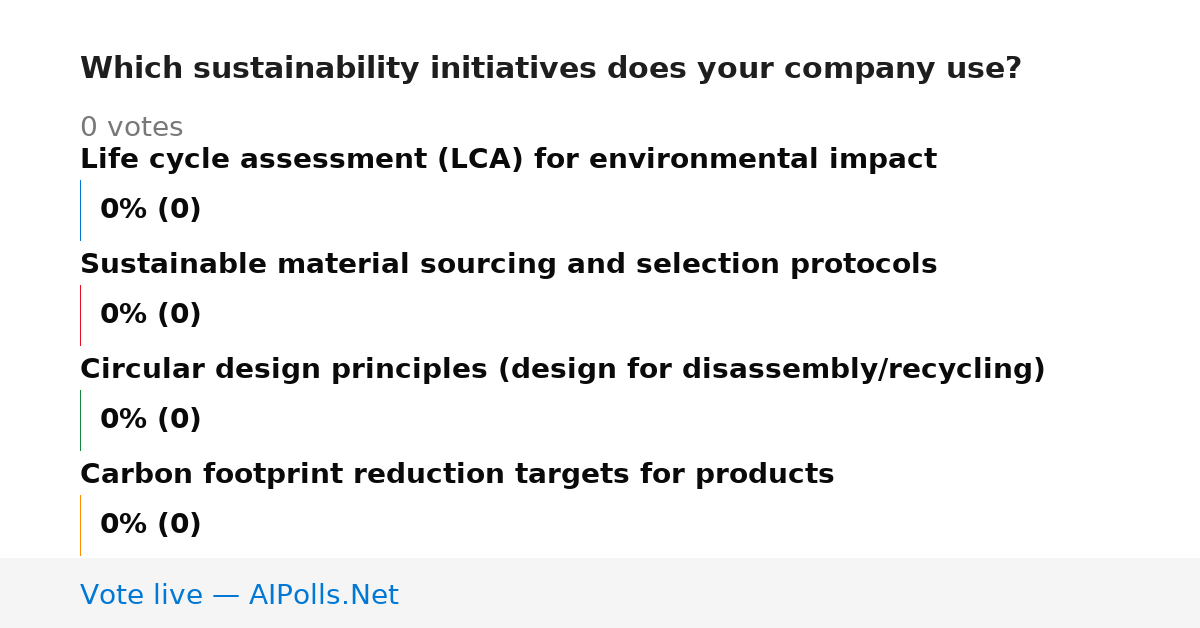Click the gray footer bar area
1200x628 pixels.
point(600,593)
